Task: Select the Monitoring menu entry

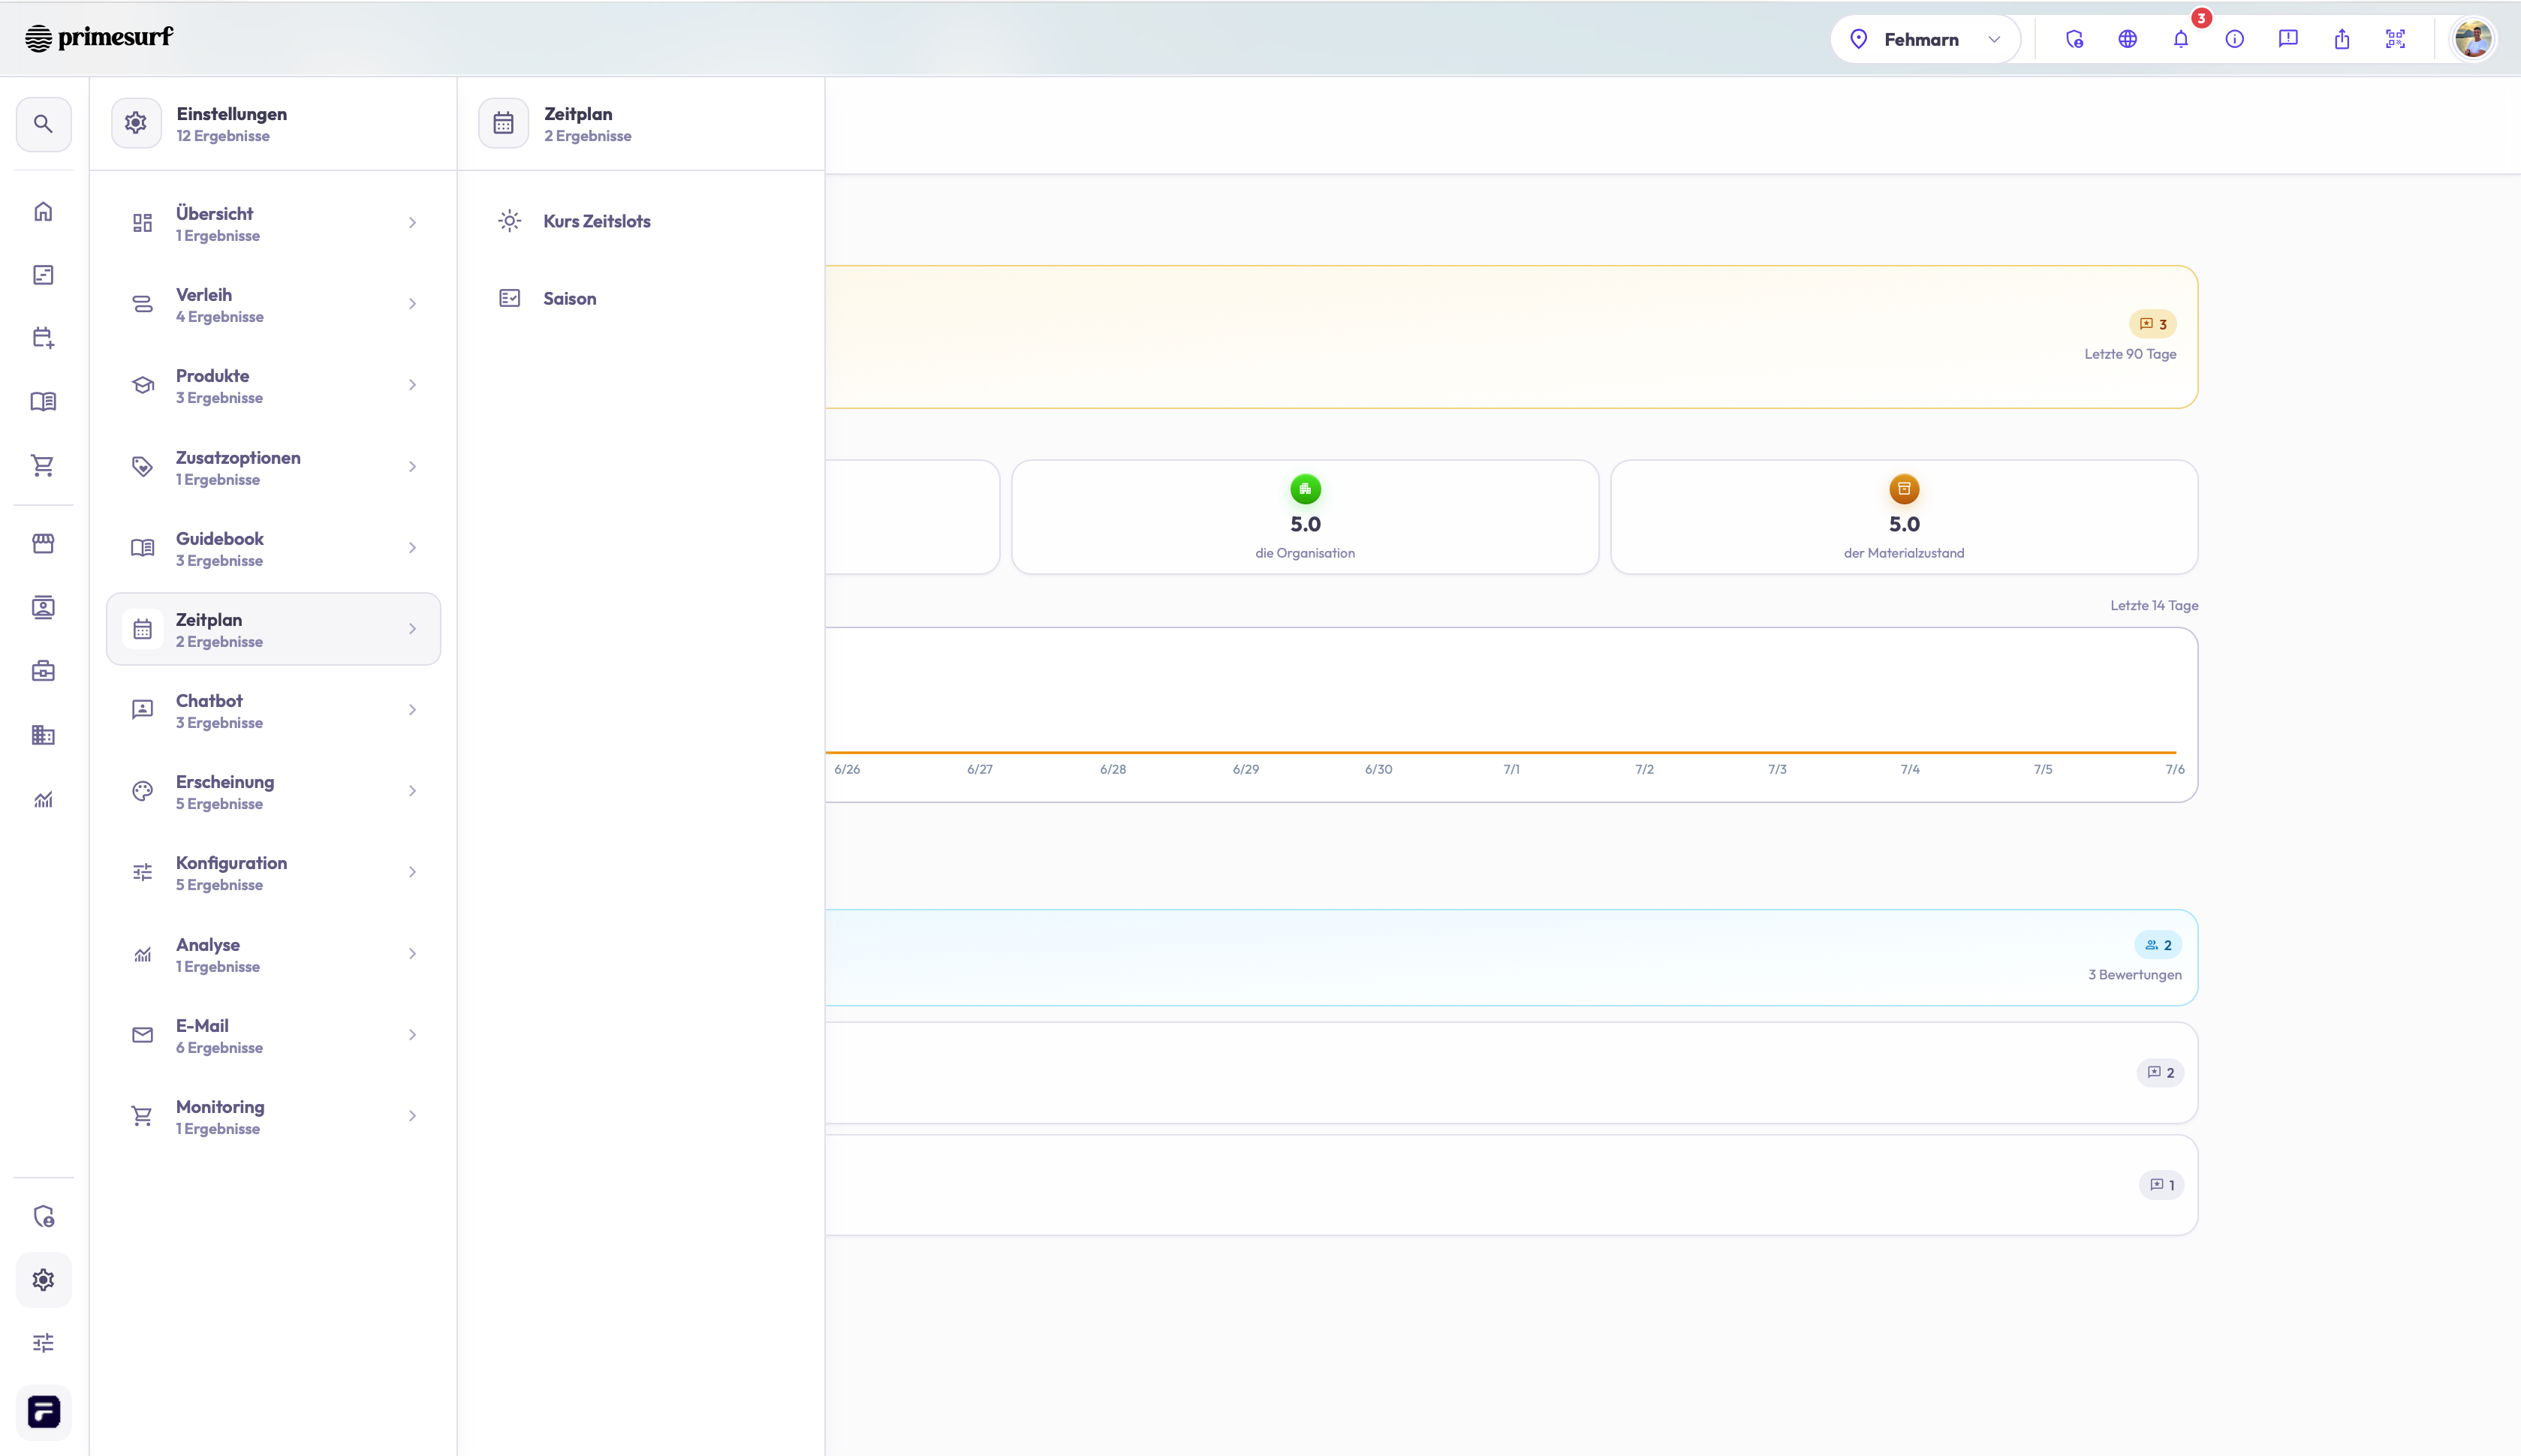Action: (x=273, y=1116)
